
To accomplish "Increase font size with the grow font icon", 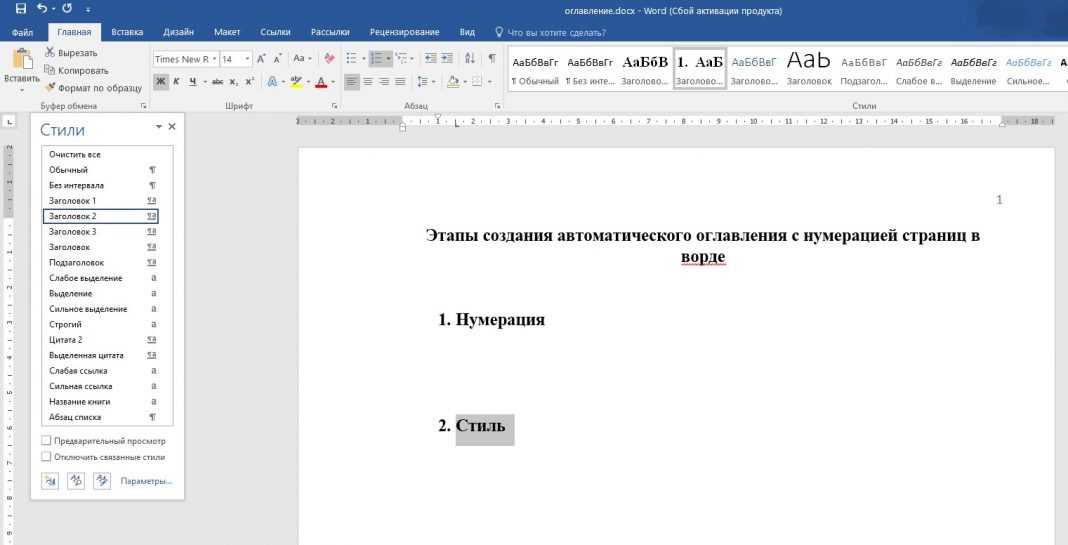I will pos(262,59).
